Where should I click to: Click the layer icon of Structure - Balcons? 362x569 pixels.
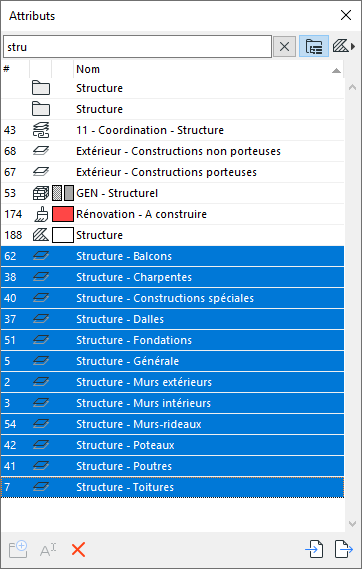tap(41, 256)
